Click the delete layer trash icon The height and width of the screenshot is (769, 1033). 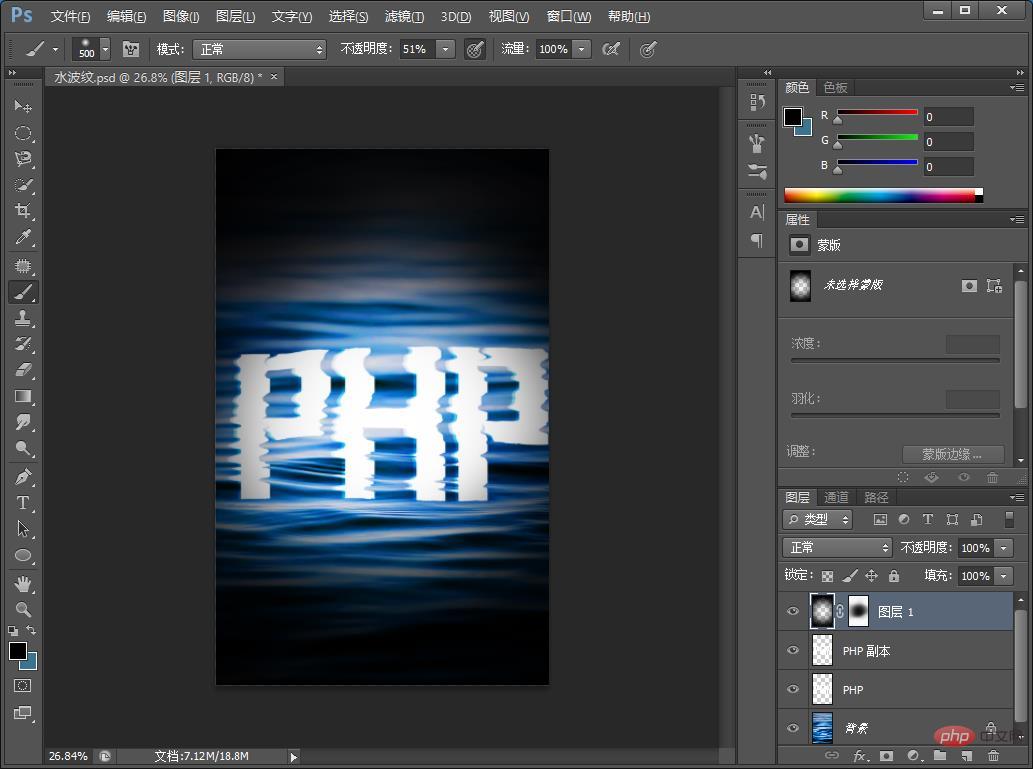pos(993,756)
